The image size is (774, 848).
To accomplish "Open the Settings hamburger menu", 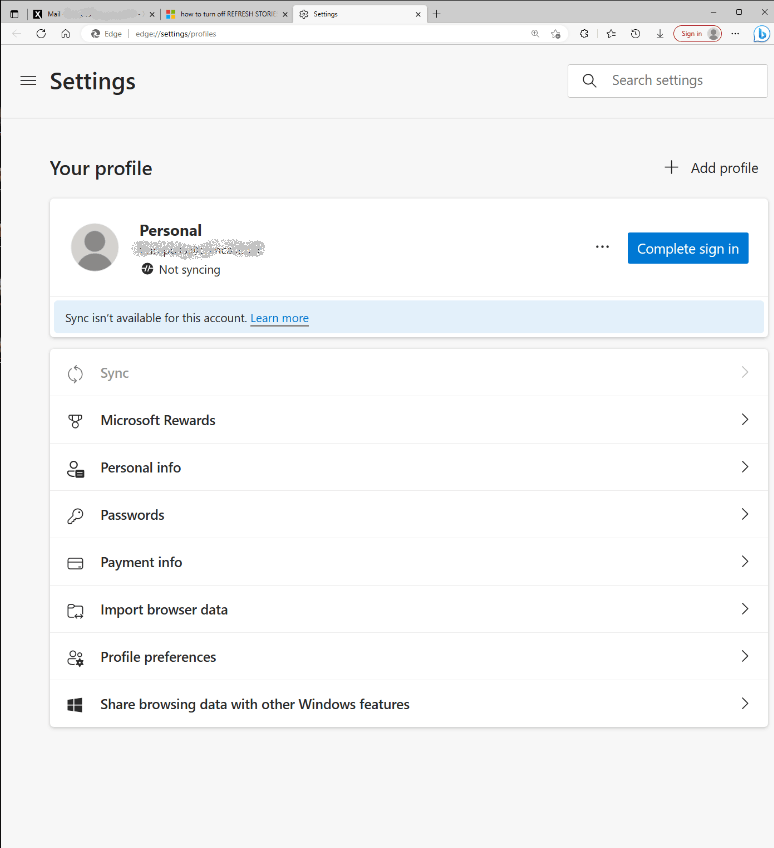I will pyautogui.click(x=28, y=81).
